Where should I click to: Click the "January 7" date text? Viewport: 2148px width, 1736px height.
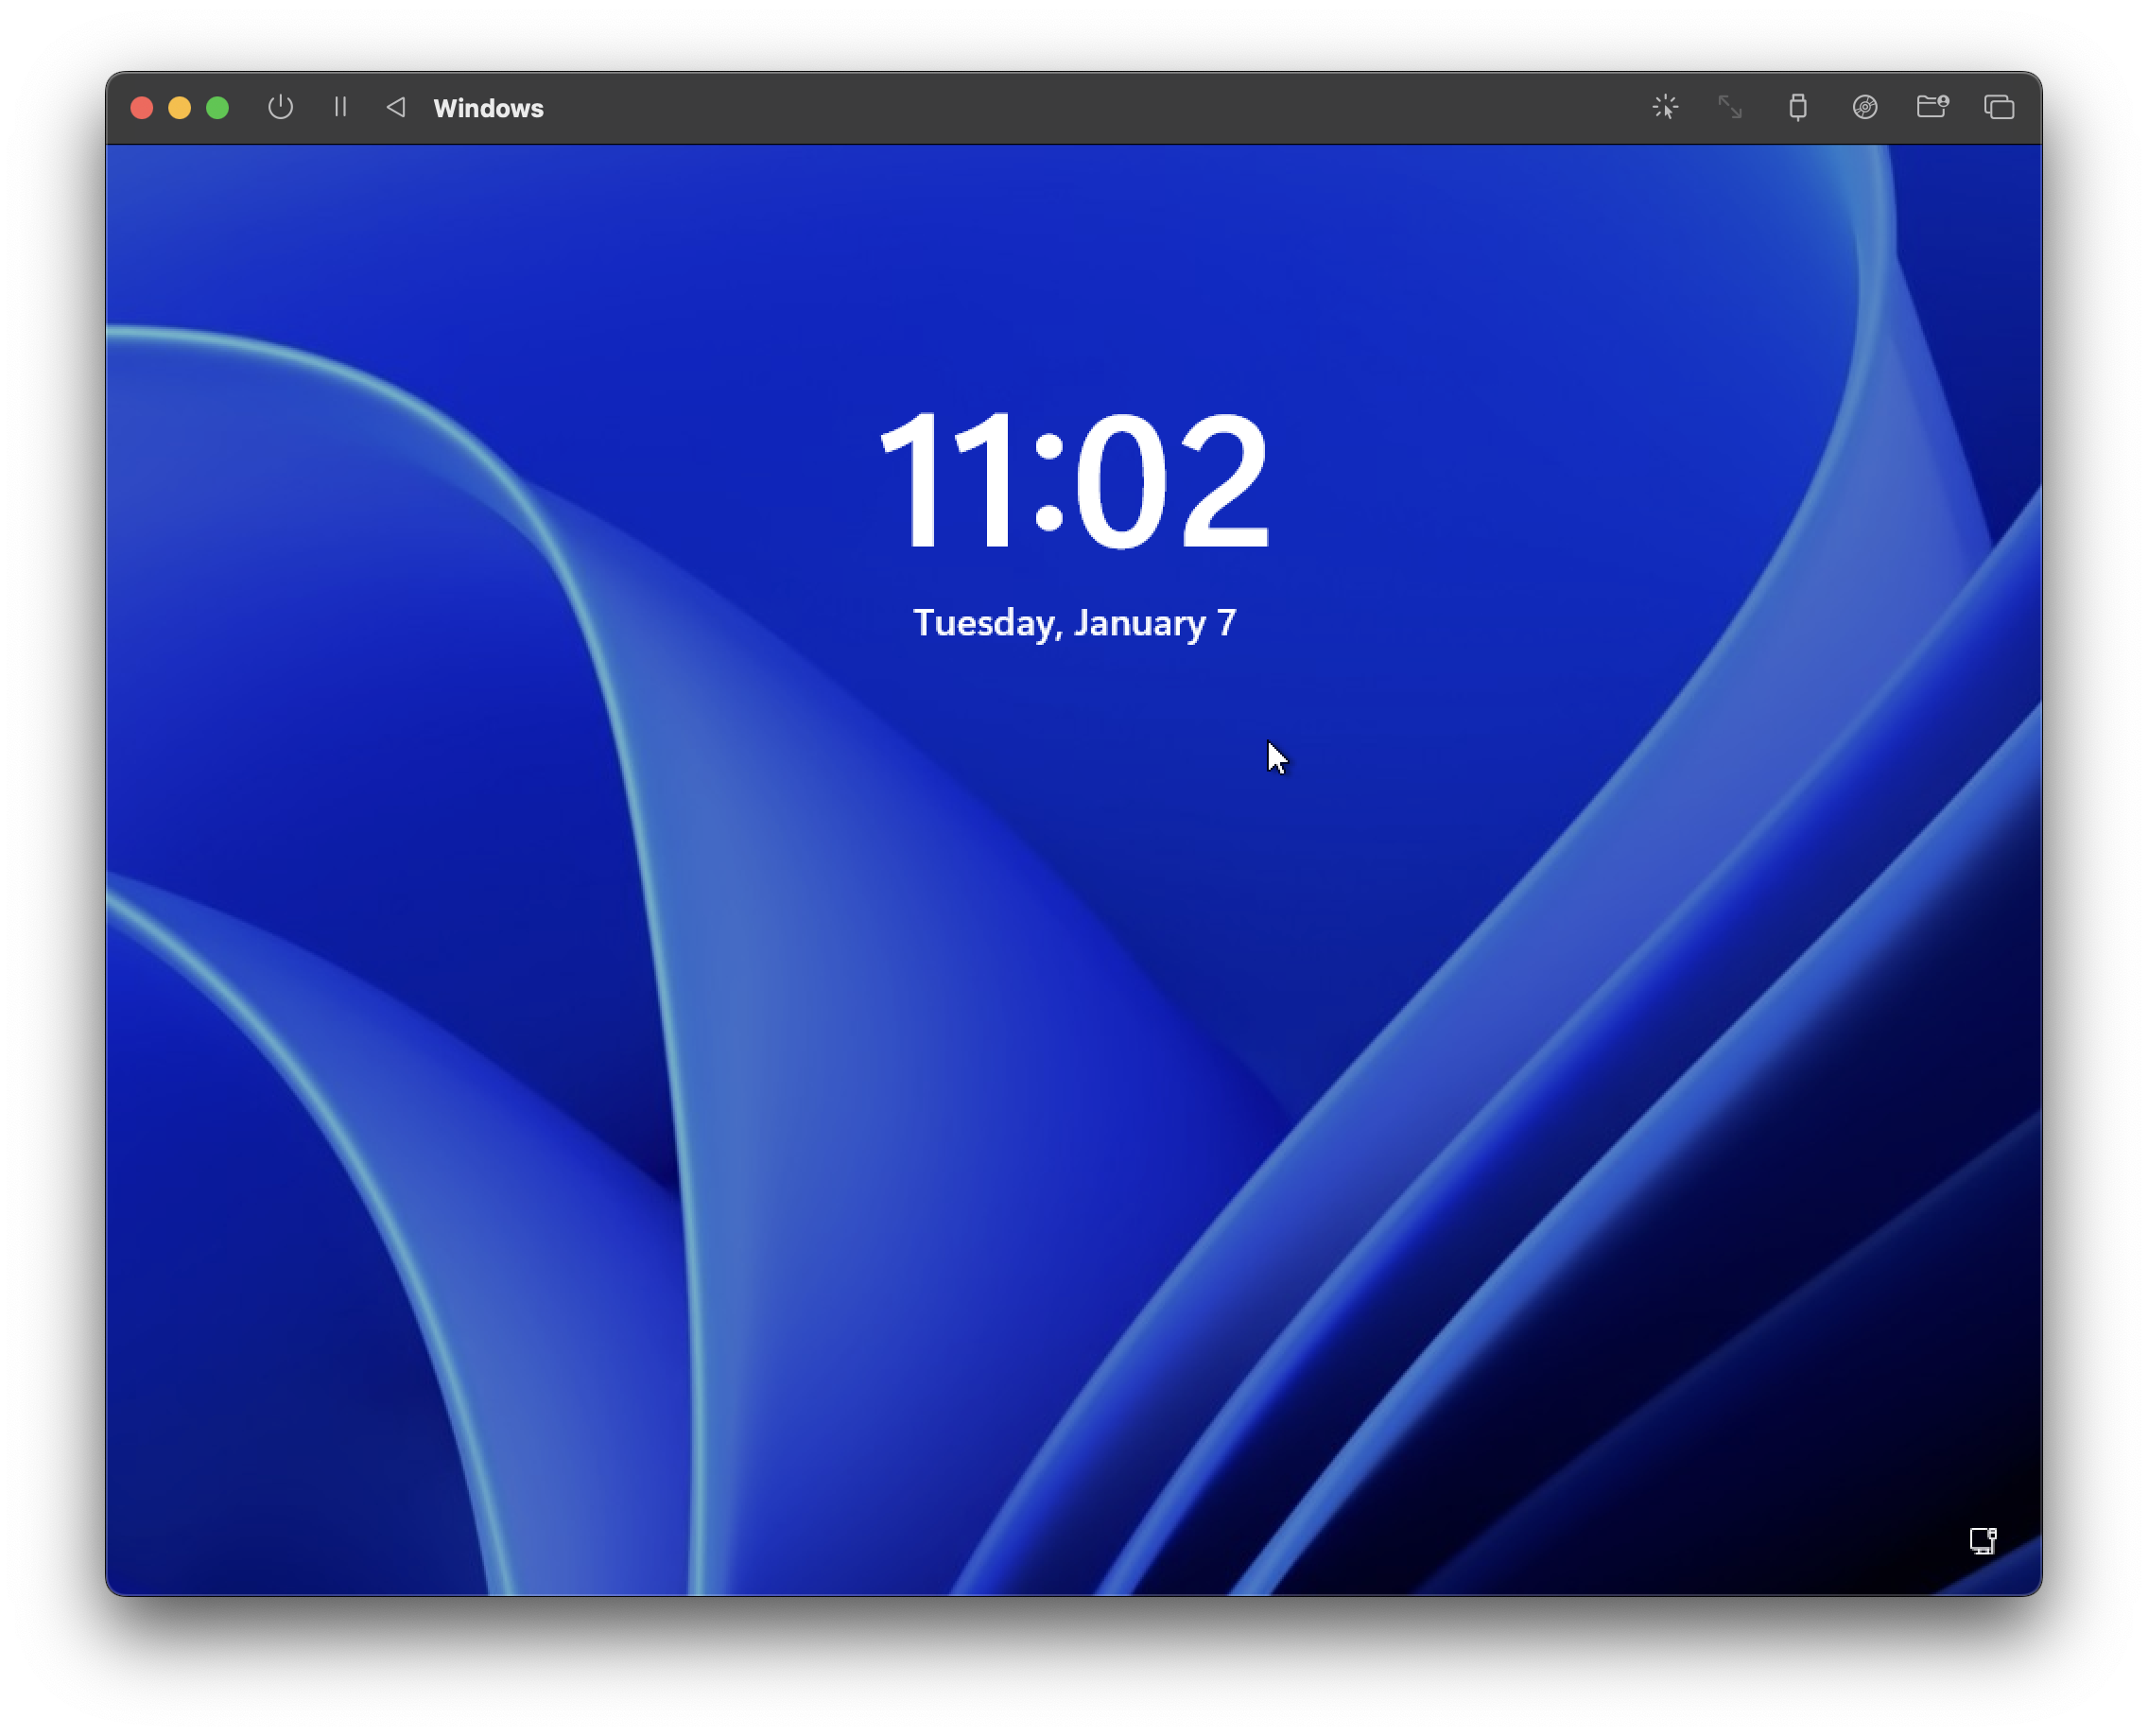[x=1155, y=623]
